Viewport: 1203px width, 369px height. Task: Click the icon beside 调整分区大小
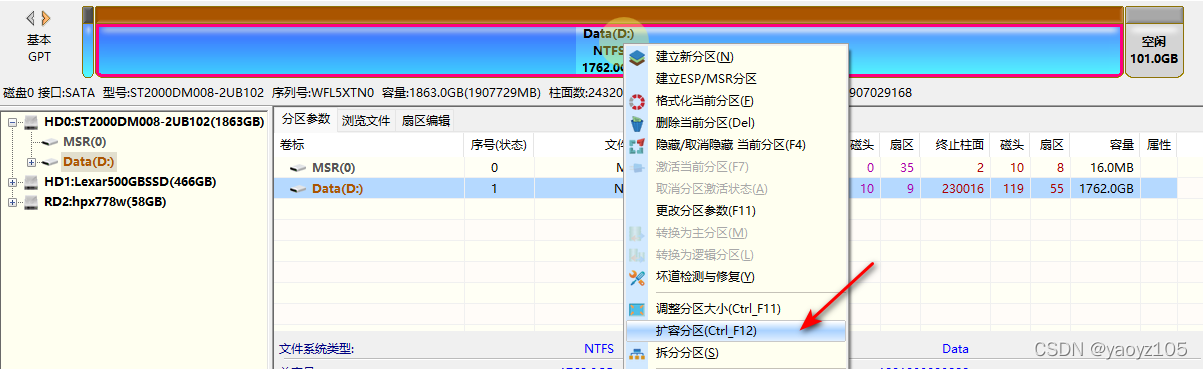click(x=636, y=309)
